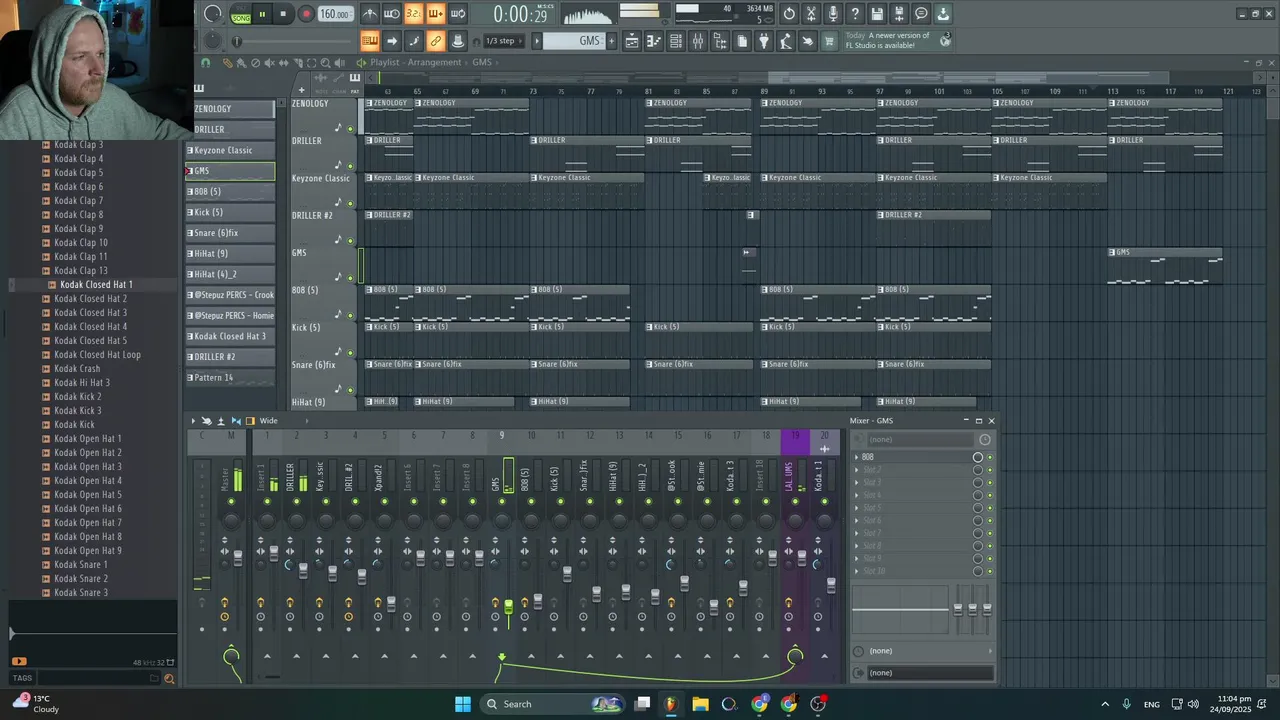Disable the 808 effect slot LED
Image resolution: width=1280 pixels, height=720 pixels.
tap(990, 457)
